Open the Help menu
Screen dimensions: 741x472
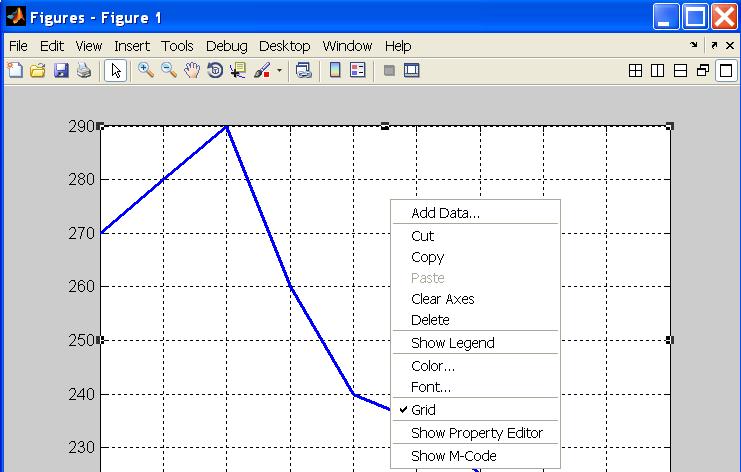[398, 46]
